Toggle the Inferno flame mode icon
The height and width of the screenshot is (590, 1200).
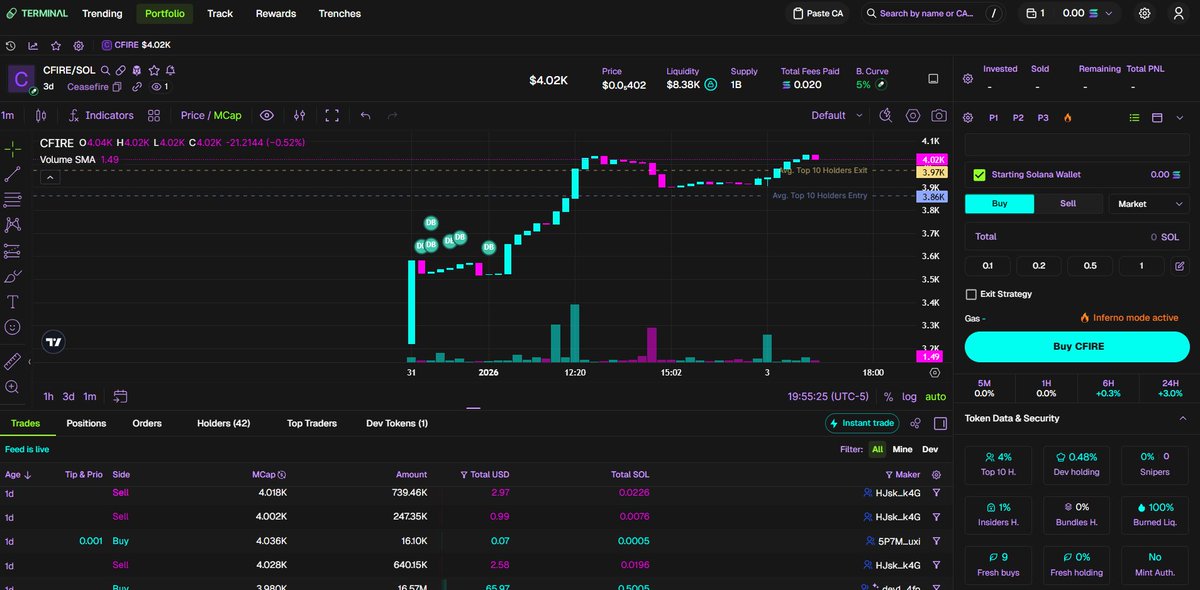1068,117
